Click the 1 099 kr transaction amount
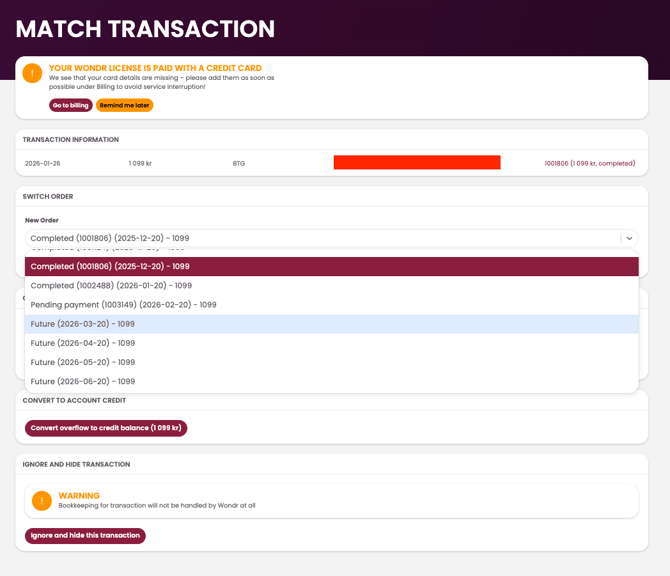Screen dimensions: 670x576 tap(140, 163)
